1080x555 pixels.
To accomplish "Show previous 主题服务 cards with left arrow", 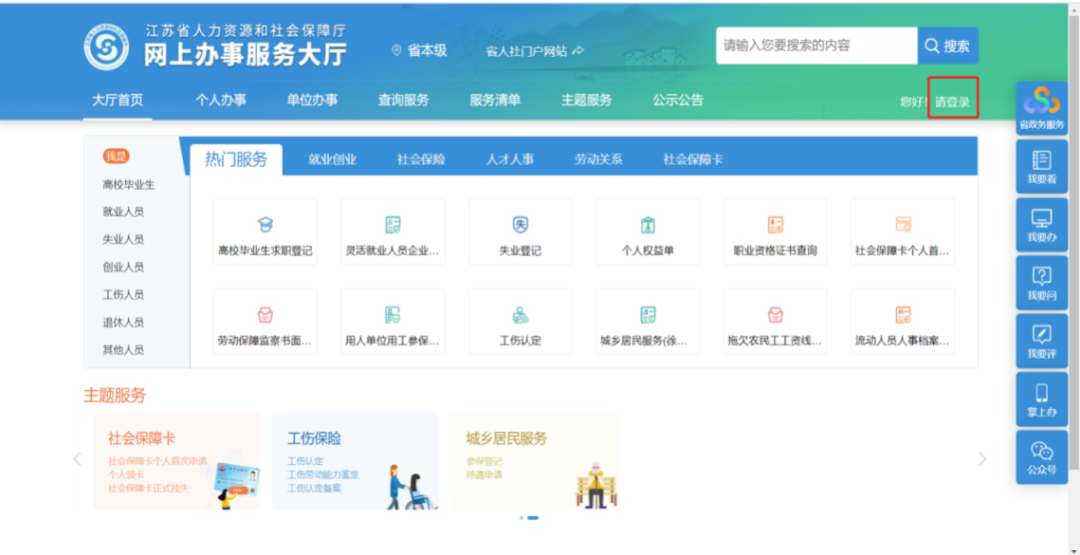I will coord(77,459).
